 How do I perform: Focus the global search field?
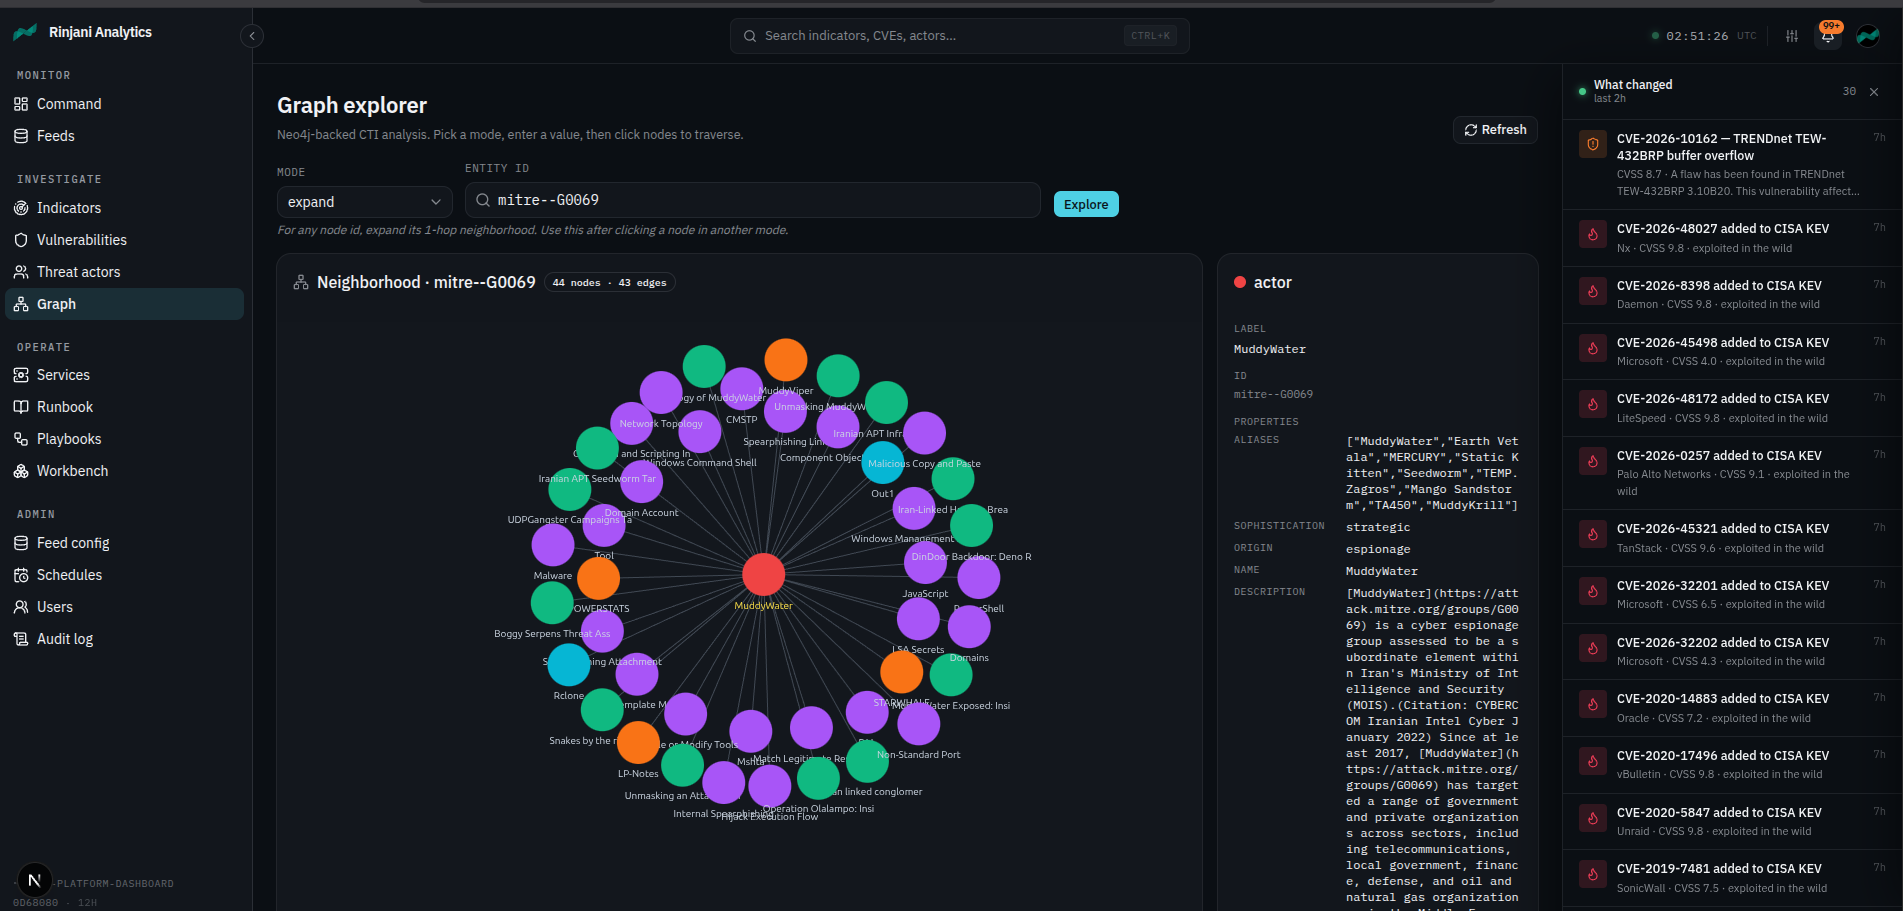(x=959, y=36)
